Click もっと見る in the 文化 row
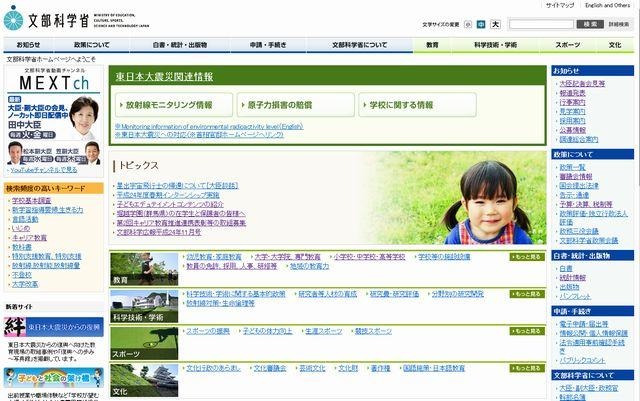 pyautogui.click(x=527, y=368)
